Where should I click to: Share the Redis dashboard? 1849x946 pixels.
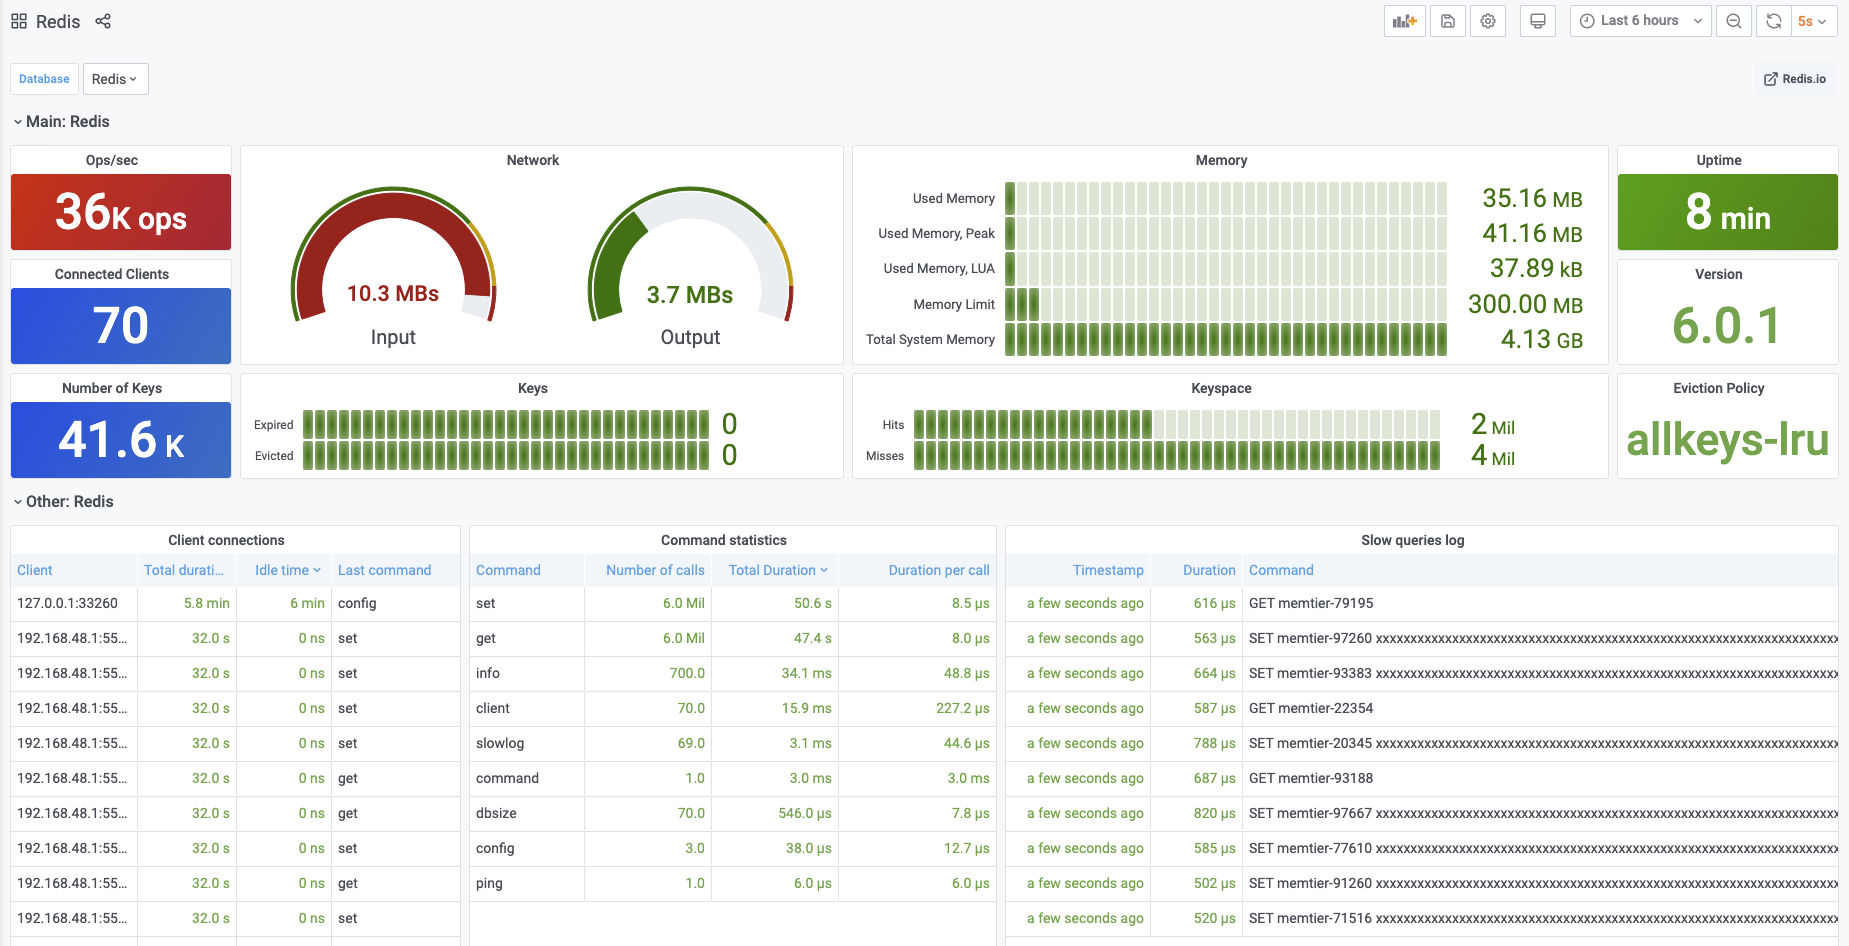[103, 21]
